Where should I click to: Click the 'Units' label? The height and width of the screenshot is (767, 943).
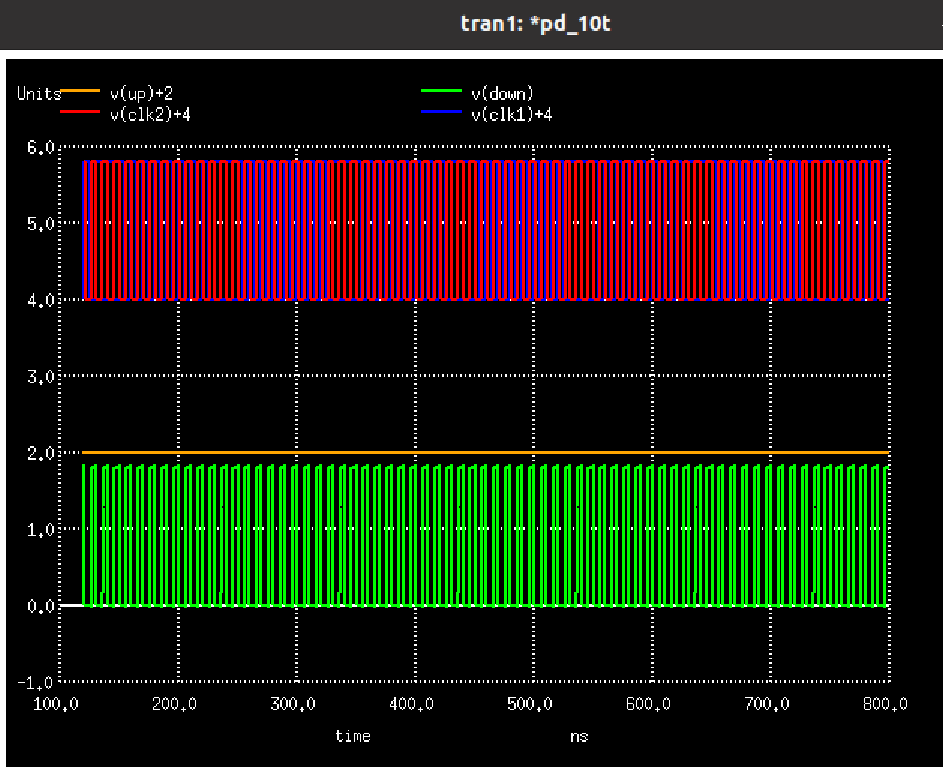point(39,94)
